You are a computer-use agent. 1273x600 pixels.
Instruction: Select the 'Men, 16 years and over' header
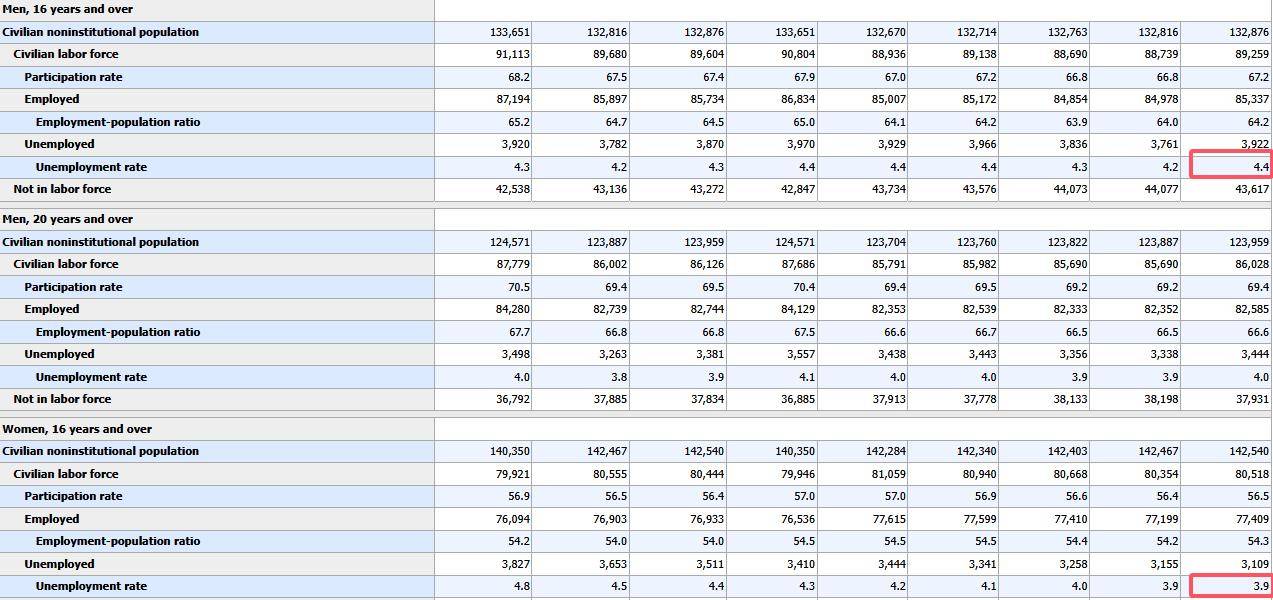click(67, 9)
